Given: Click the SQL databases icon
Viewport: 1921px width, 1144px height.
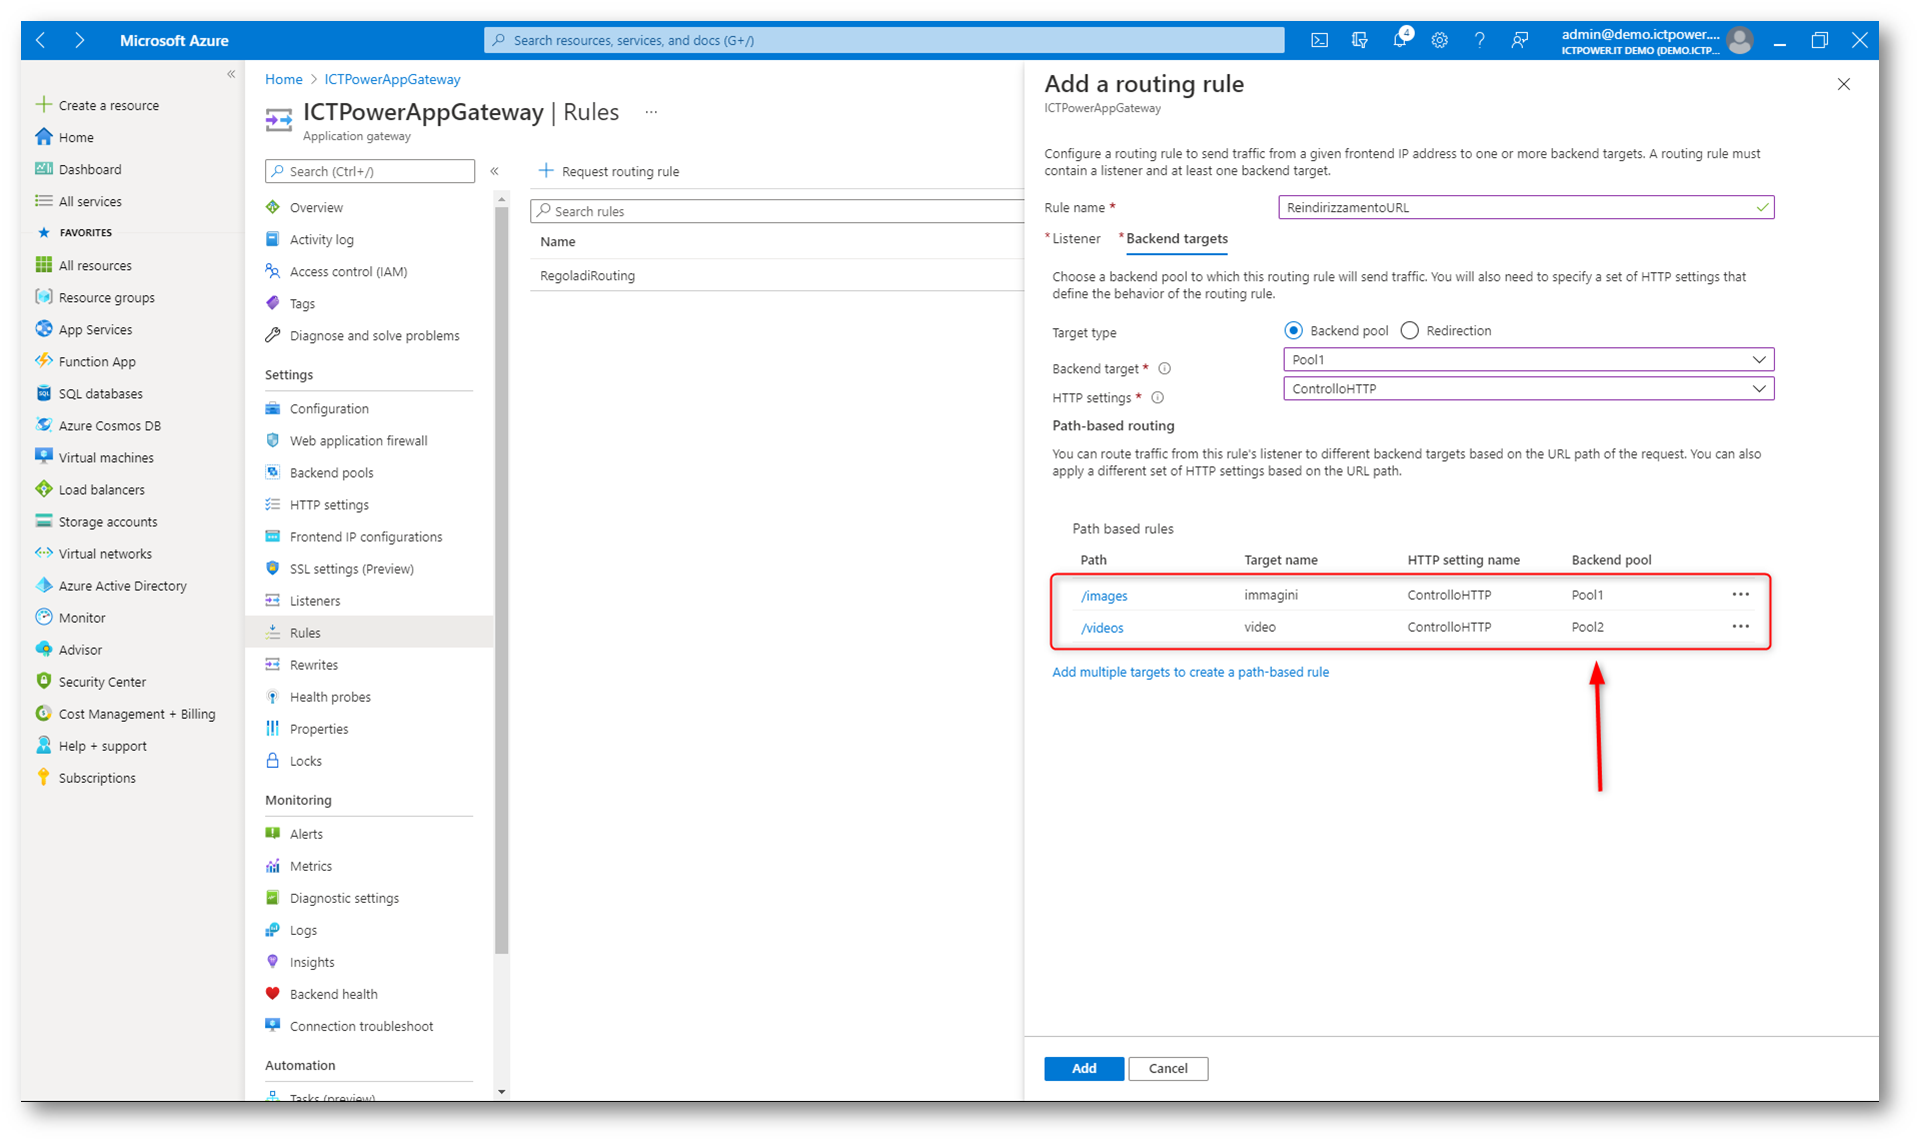Looking at the screenshot, I should pyautogui.click(x=43, y=392).
